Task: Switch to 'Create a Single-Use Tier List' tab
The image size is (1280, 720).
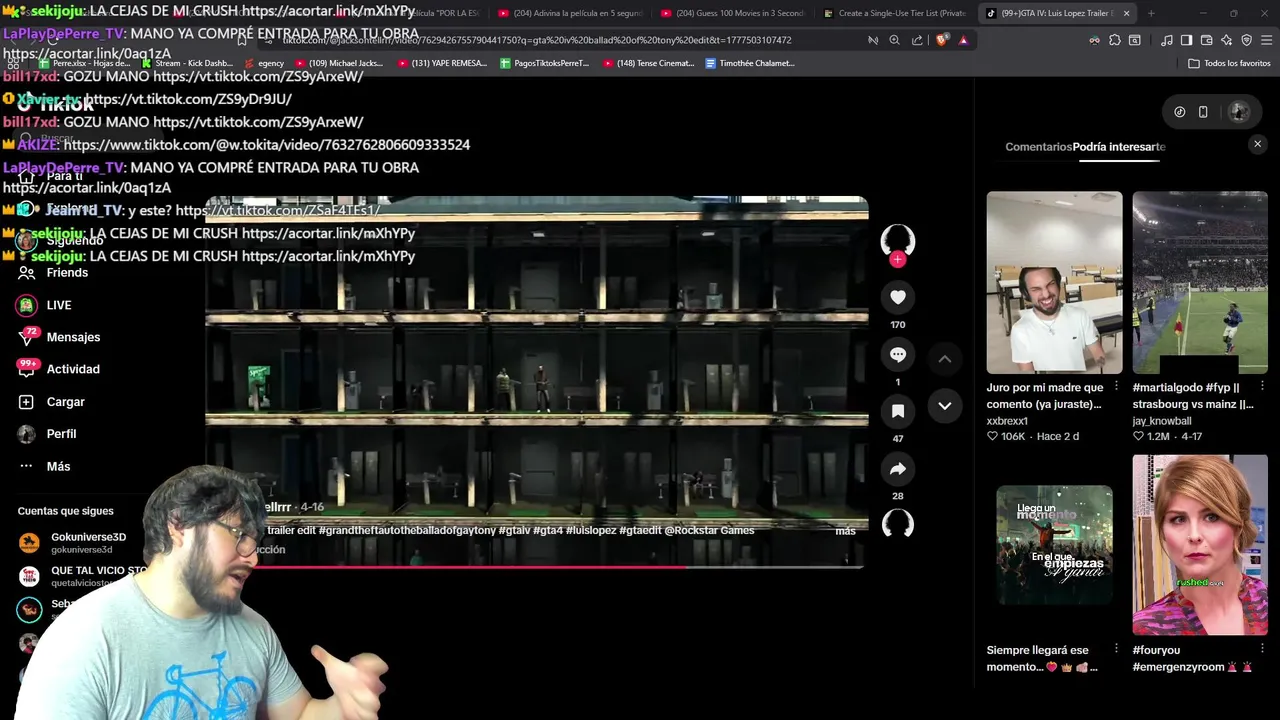Action: click(x=896, y=13)
